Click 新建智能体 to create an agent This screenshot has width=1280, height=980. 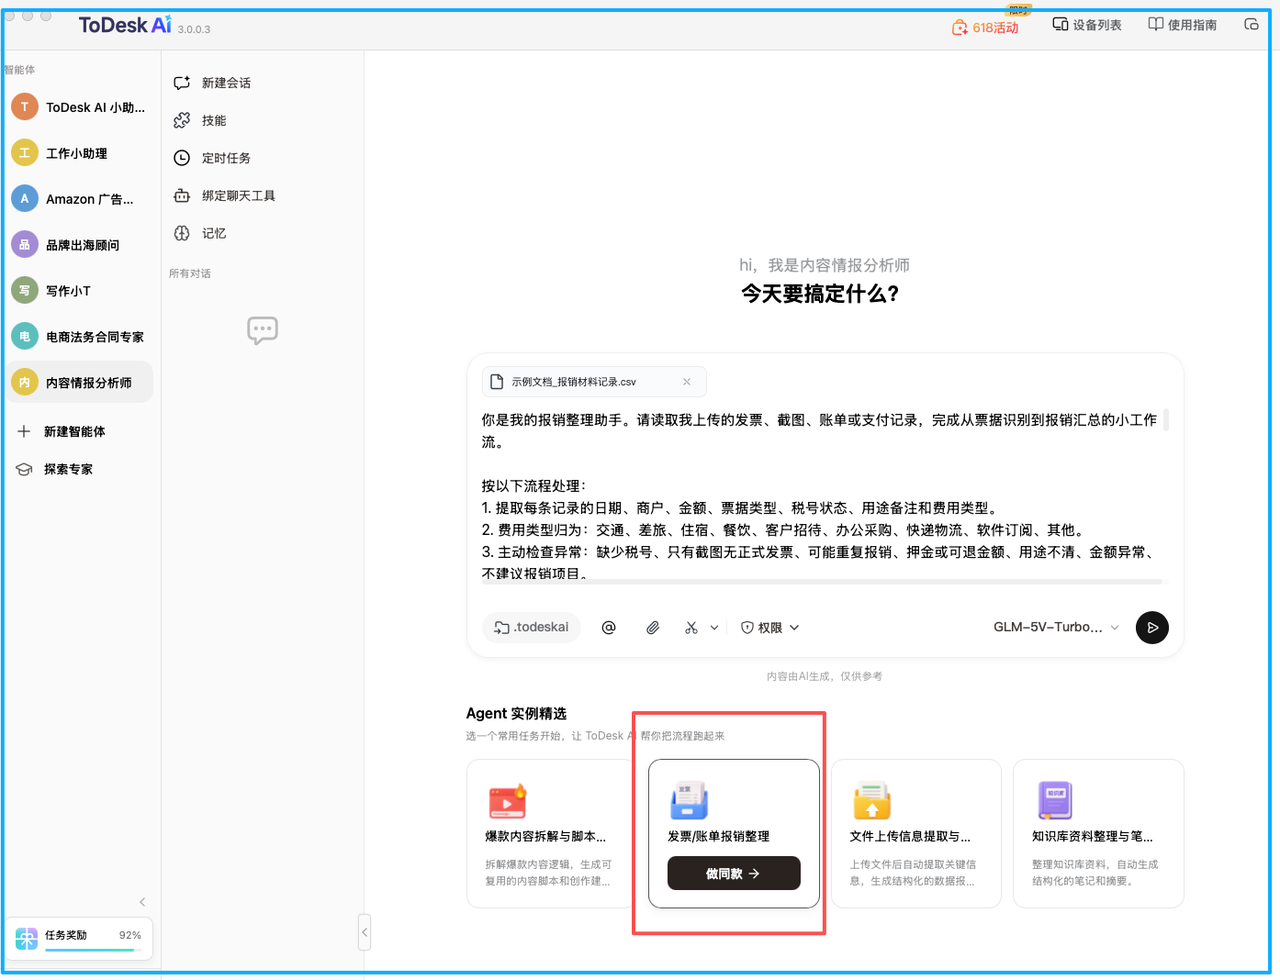61,432
